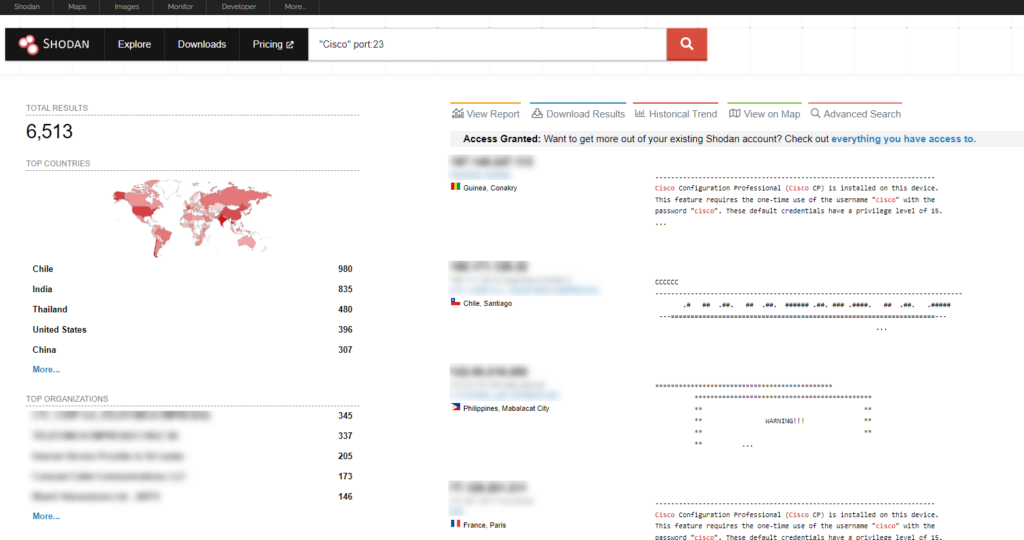The height and width of the screenshot is (540, 1024).
Task: Click the 'Philippines, Mabalacat City' location text
Action: click(x=506, y=409)
